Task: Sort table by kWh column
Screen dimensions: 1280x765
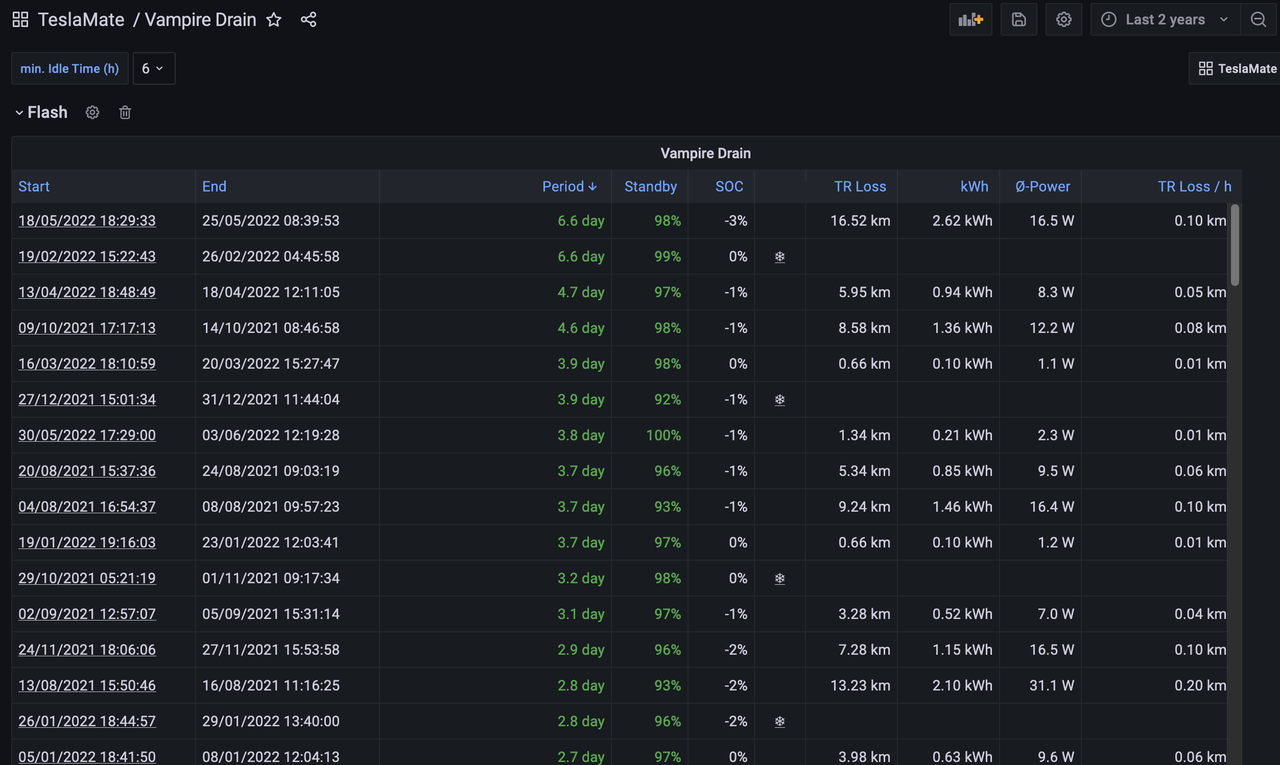Action: (x=974, y=187)
